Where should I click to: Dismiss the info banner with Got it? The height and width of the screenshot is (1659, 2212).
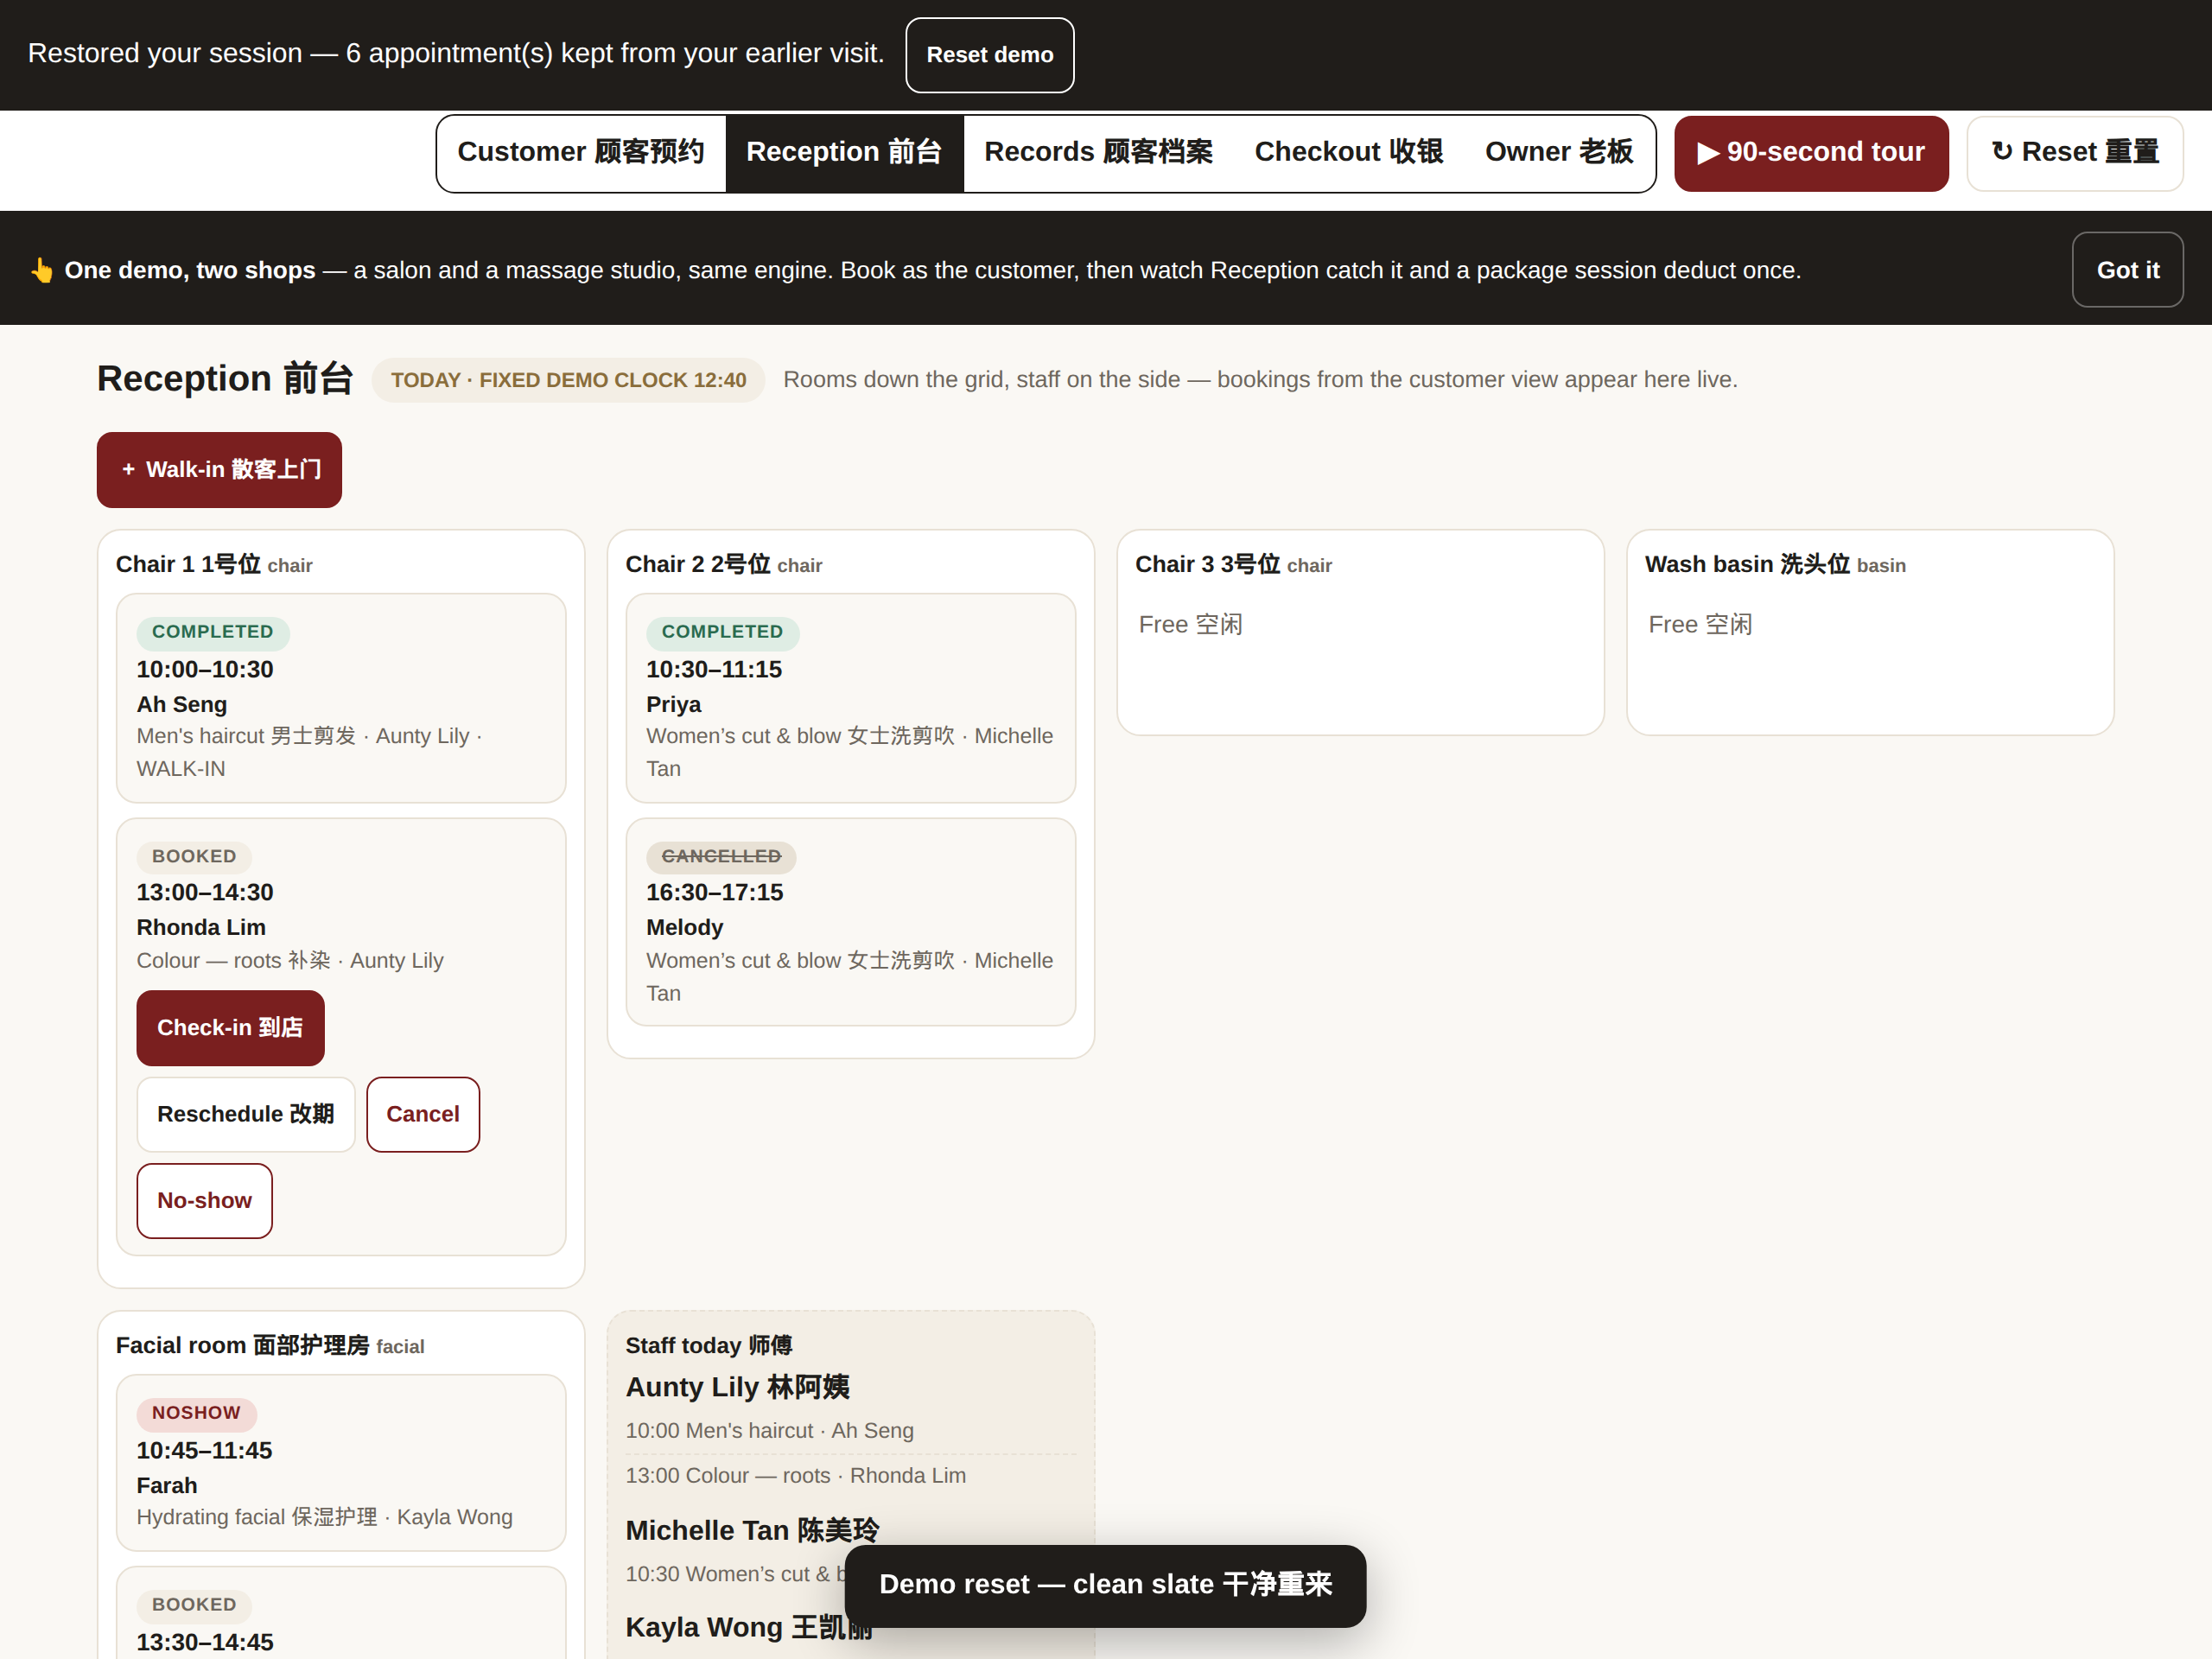click(2127, 270)
